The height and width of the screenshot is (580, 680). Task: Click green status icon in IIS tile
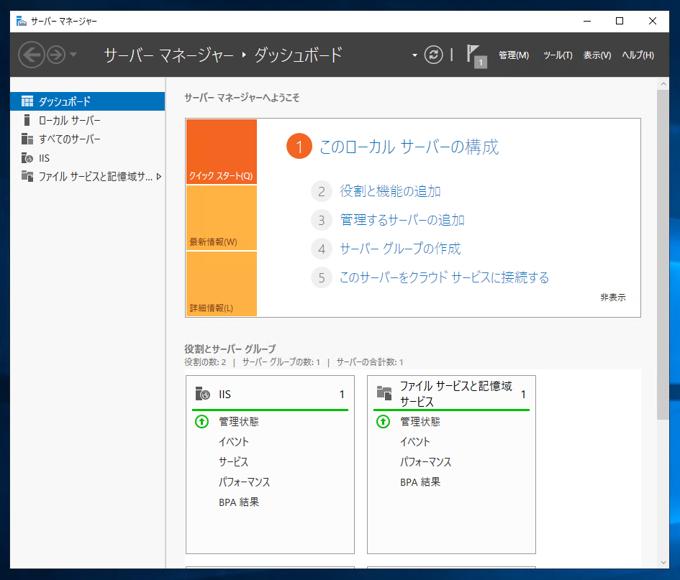202,421
